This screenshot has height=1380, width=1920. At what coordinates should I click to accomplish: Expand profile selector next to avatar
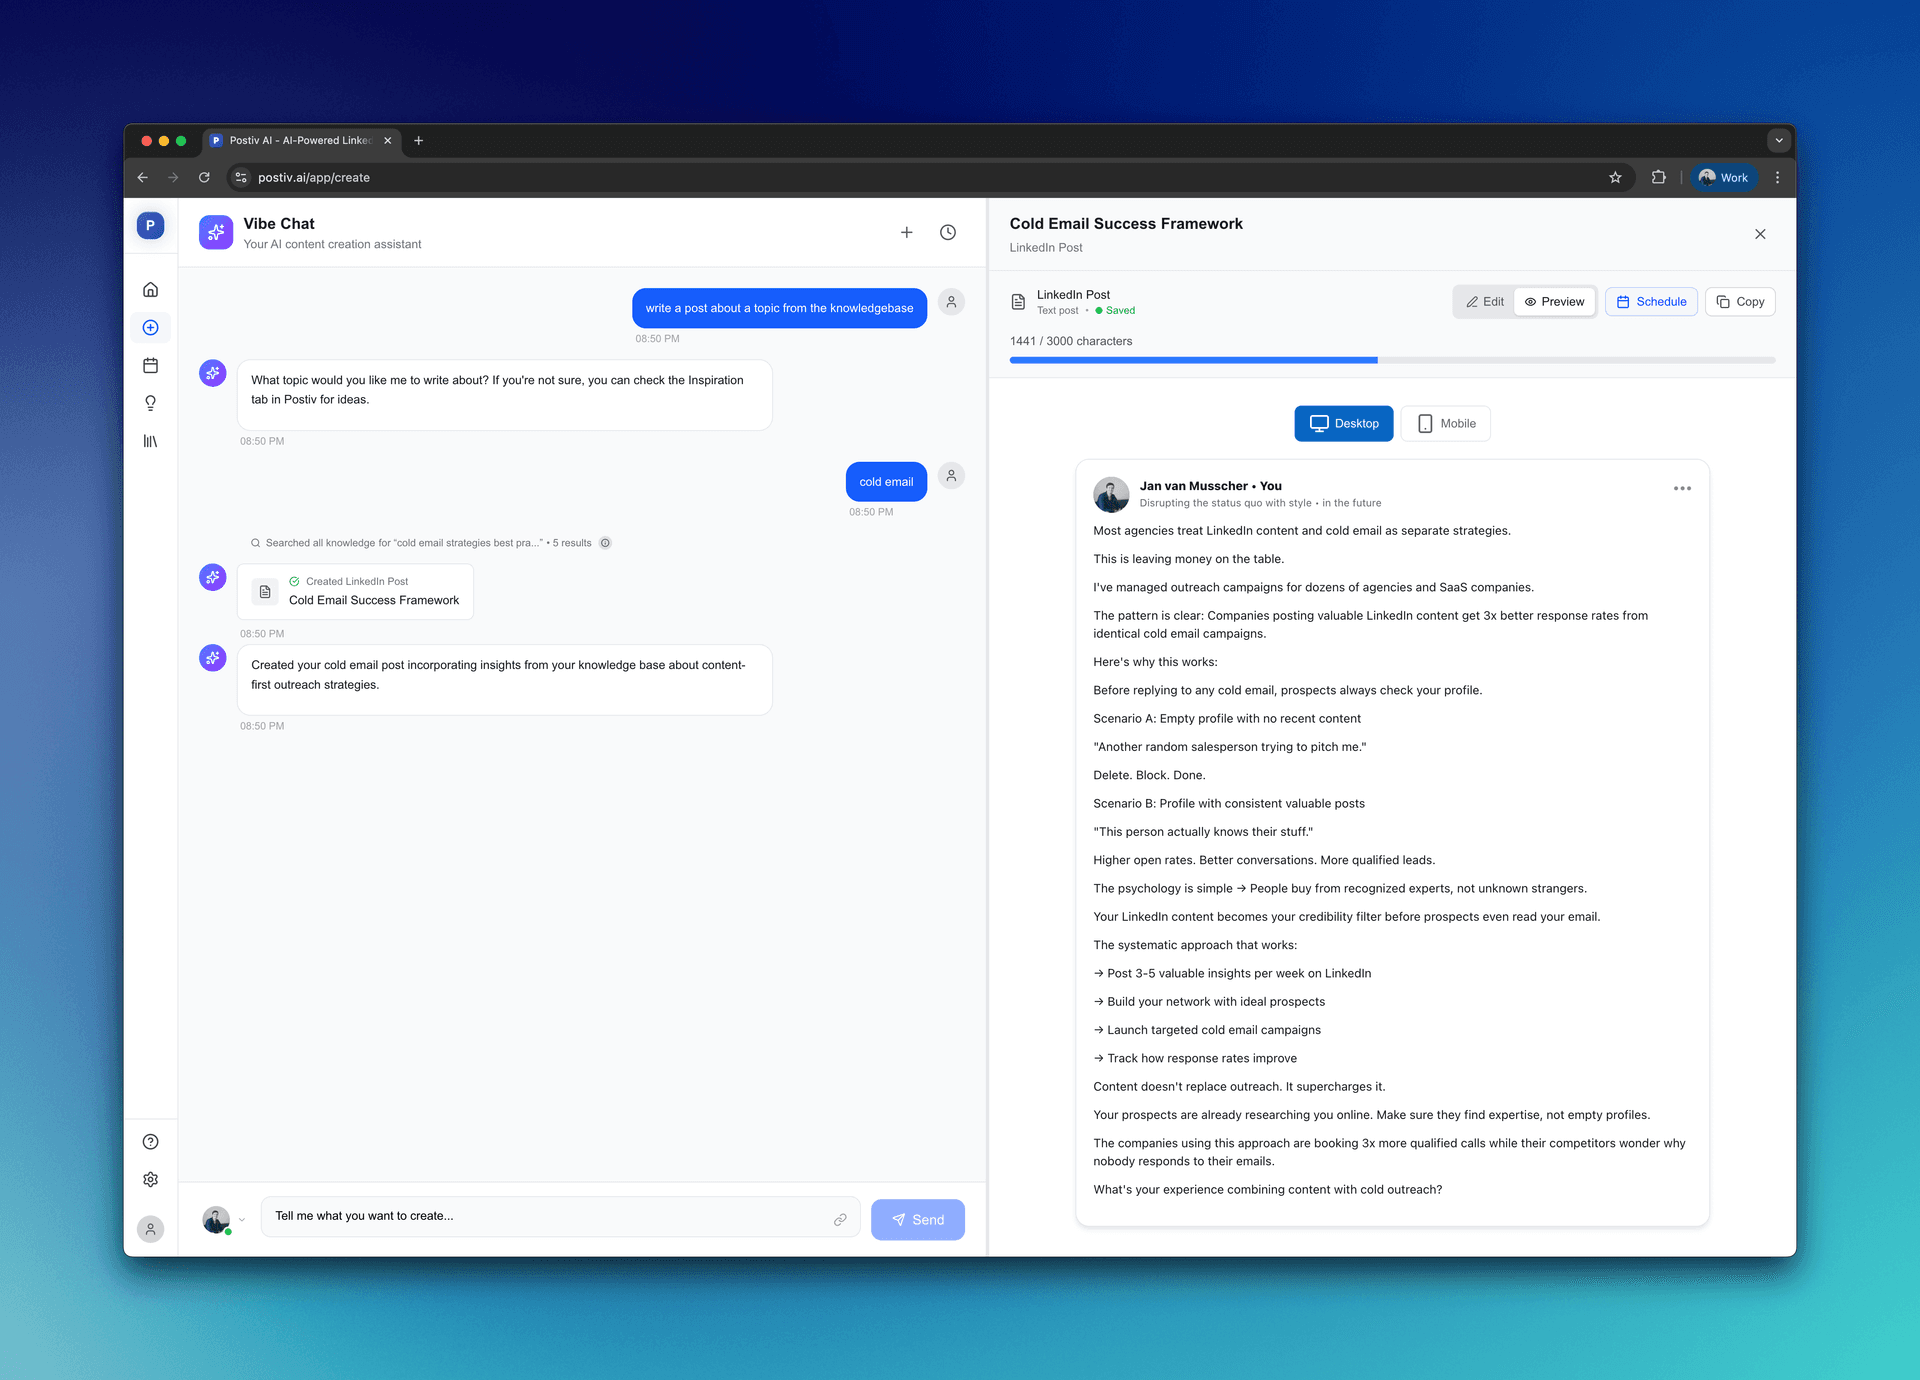click(241, 1220)
